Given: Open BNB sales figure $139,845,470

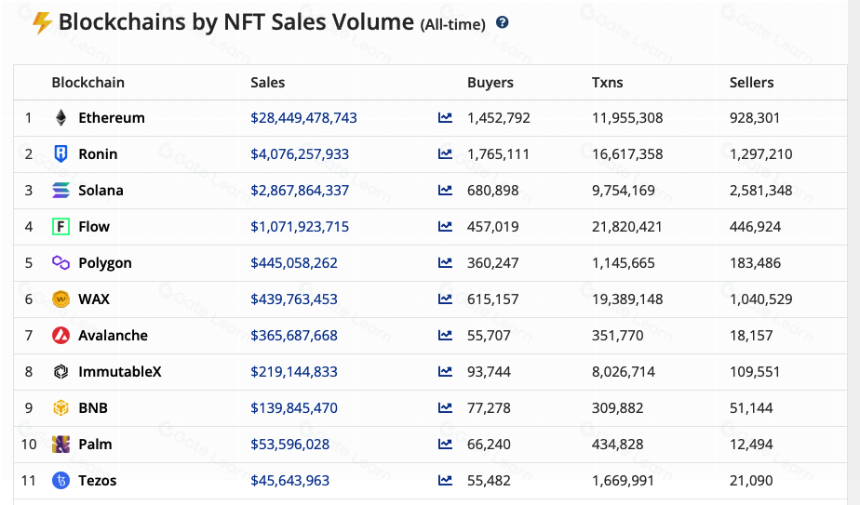Looking at the screenshot, I should [x=294, y=408].
